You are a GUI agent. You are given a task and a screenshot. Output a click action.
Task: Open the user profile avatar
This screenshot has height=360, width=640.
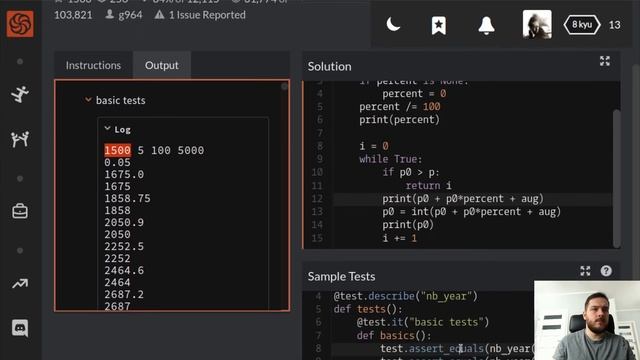pyautogui.click(x=537, y=24)
